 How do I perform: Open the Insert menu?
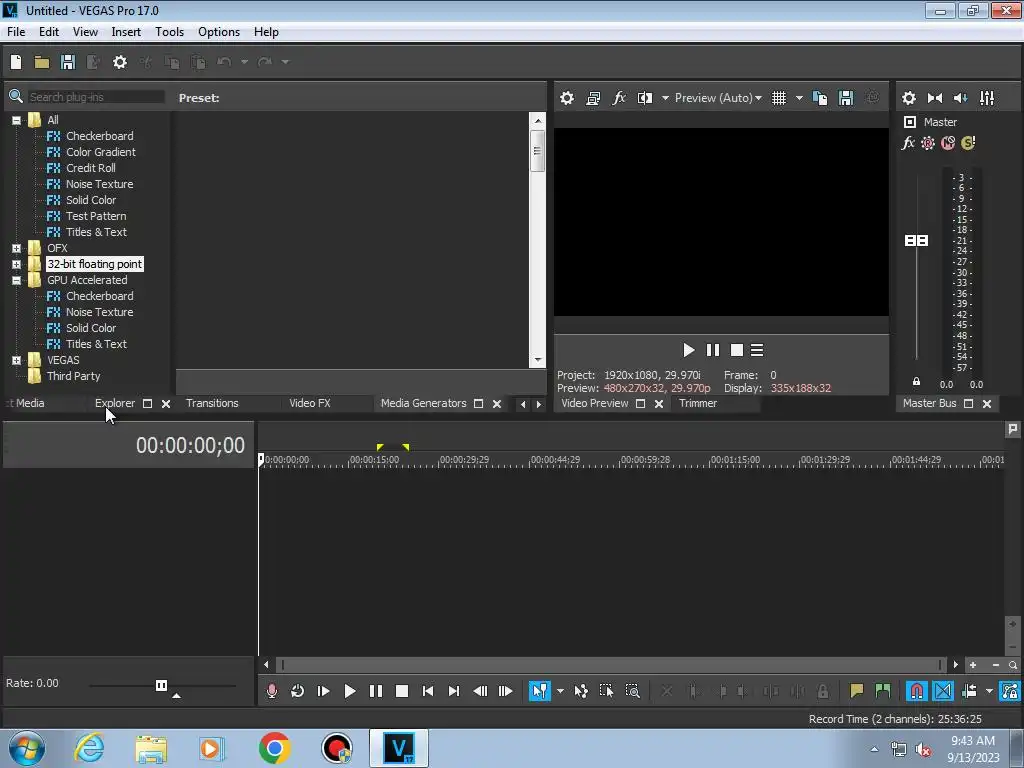126,32
